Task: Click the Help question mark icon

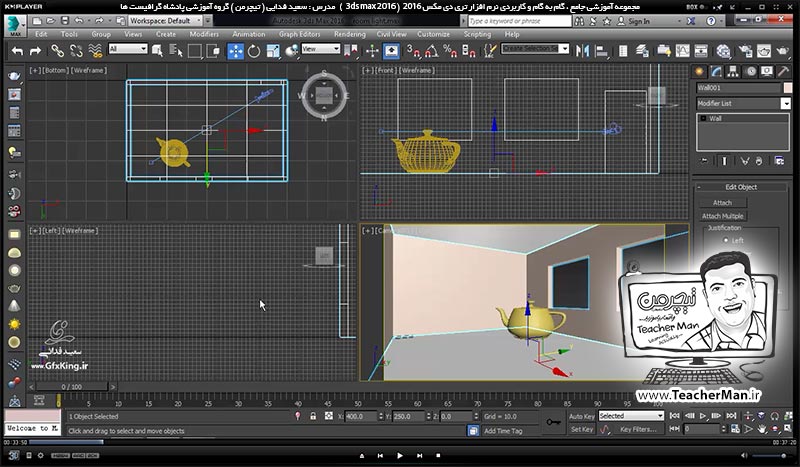Action: [711, 21]
